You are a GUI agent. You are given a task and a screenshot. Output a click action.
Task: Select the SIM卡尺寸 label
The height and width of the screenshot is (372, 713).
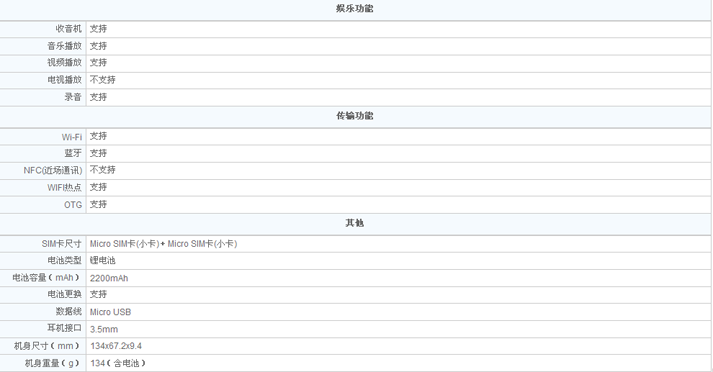(x=62, y=244)
